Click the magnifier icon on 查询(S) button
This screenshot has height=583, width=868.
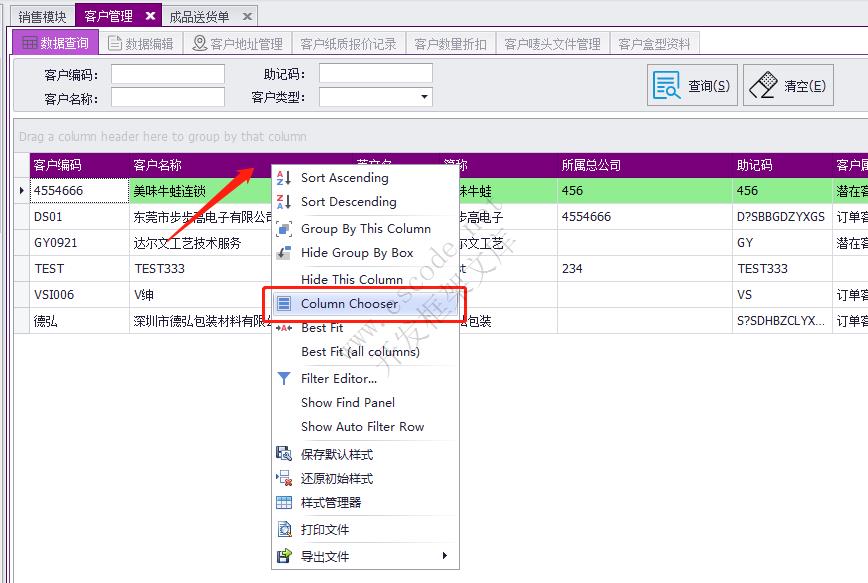pos(668,84)
